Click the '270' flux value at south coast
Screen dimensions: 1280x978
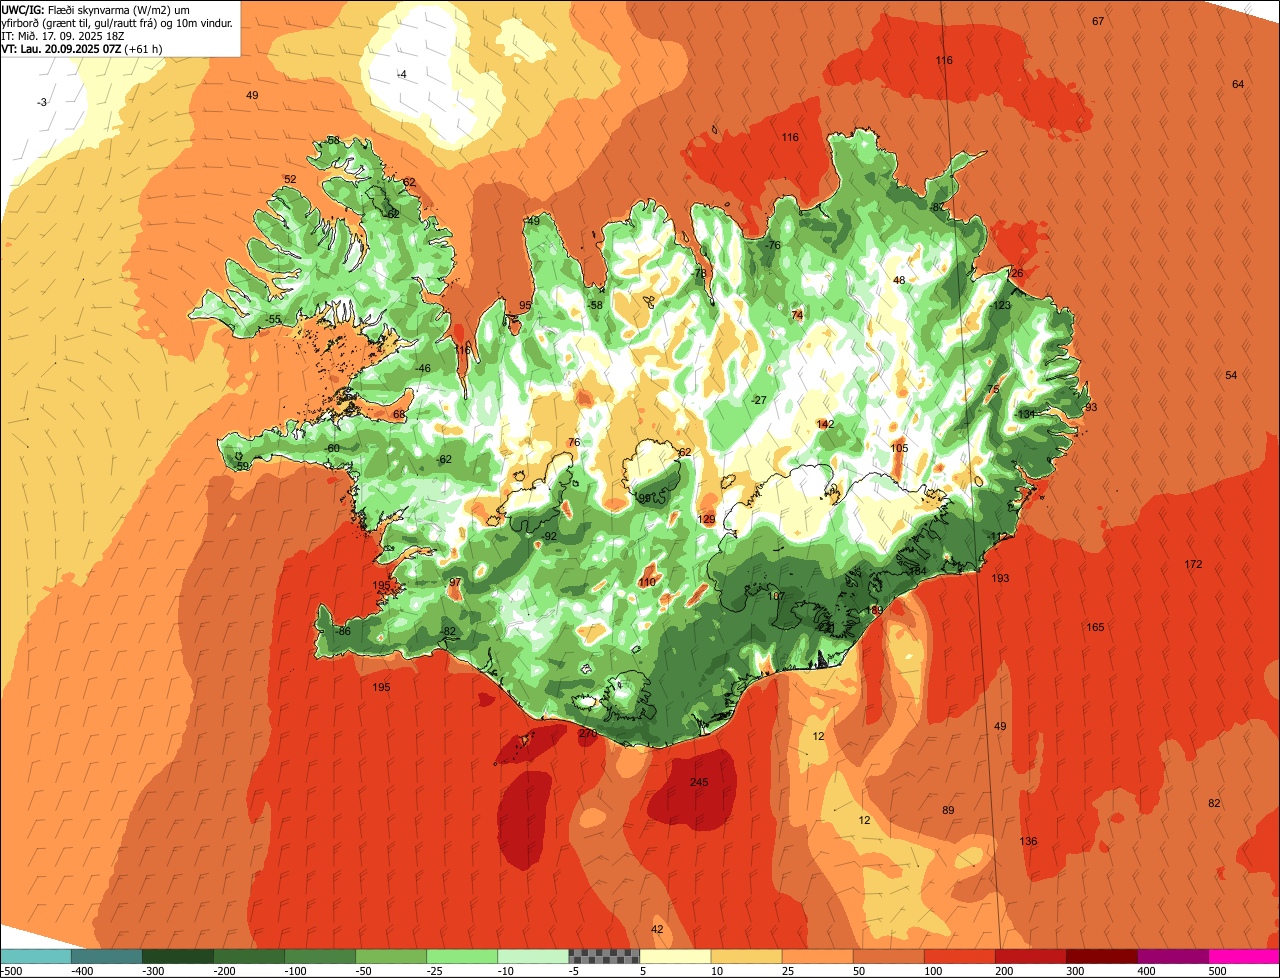[588, 734]
